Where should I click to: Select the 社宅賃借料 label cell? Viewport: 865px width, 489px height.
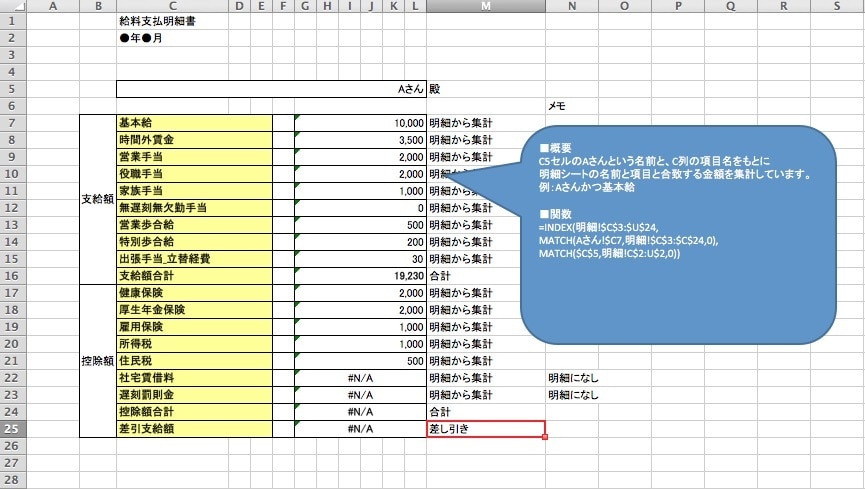click(194, 378)
